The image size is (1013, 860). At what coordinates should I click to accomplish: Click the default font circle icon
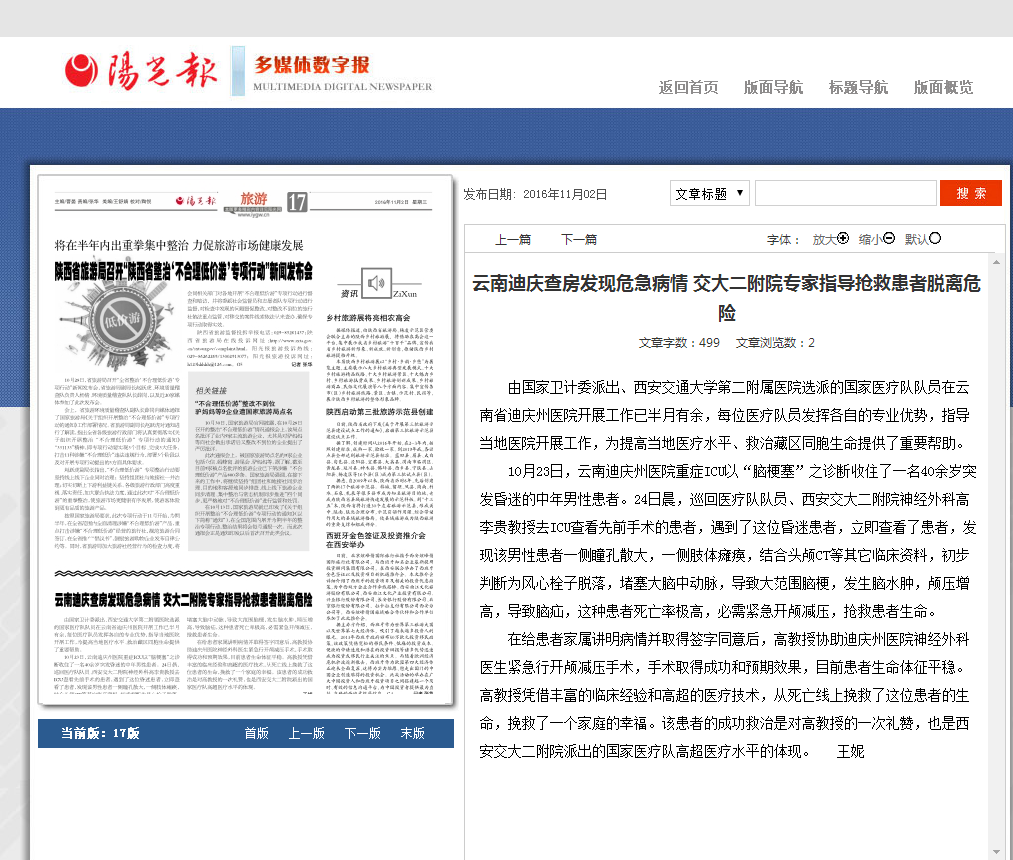pos(936,239)
